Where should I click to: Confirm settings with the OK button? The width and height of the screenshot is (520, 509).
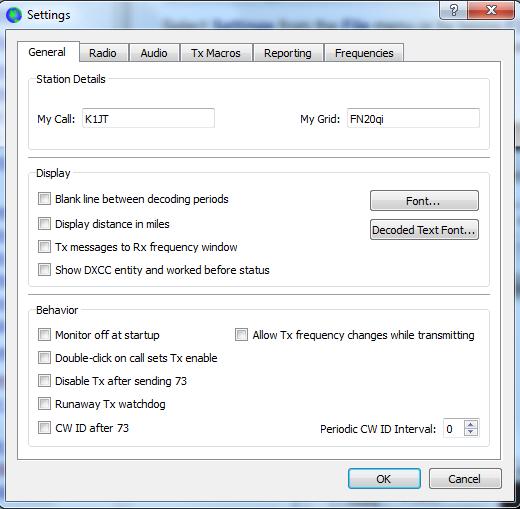coord(384,479)
